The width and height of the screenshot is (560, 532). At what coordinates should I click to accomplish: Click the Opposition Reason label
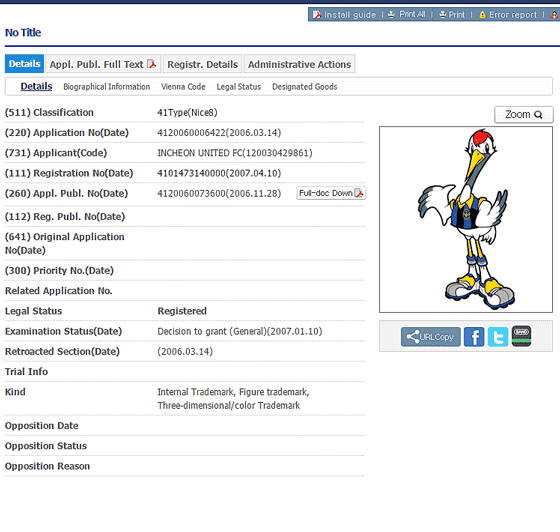(x=47, y=466)
